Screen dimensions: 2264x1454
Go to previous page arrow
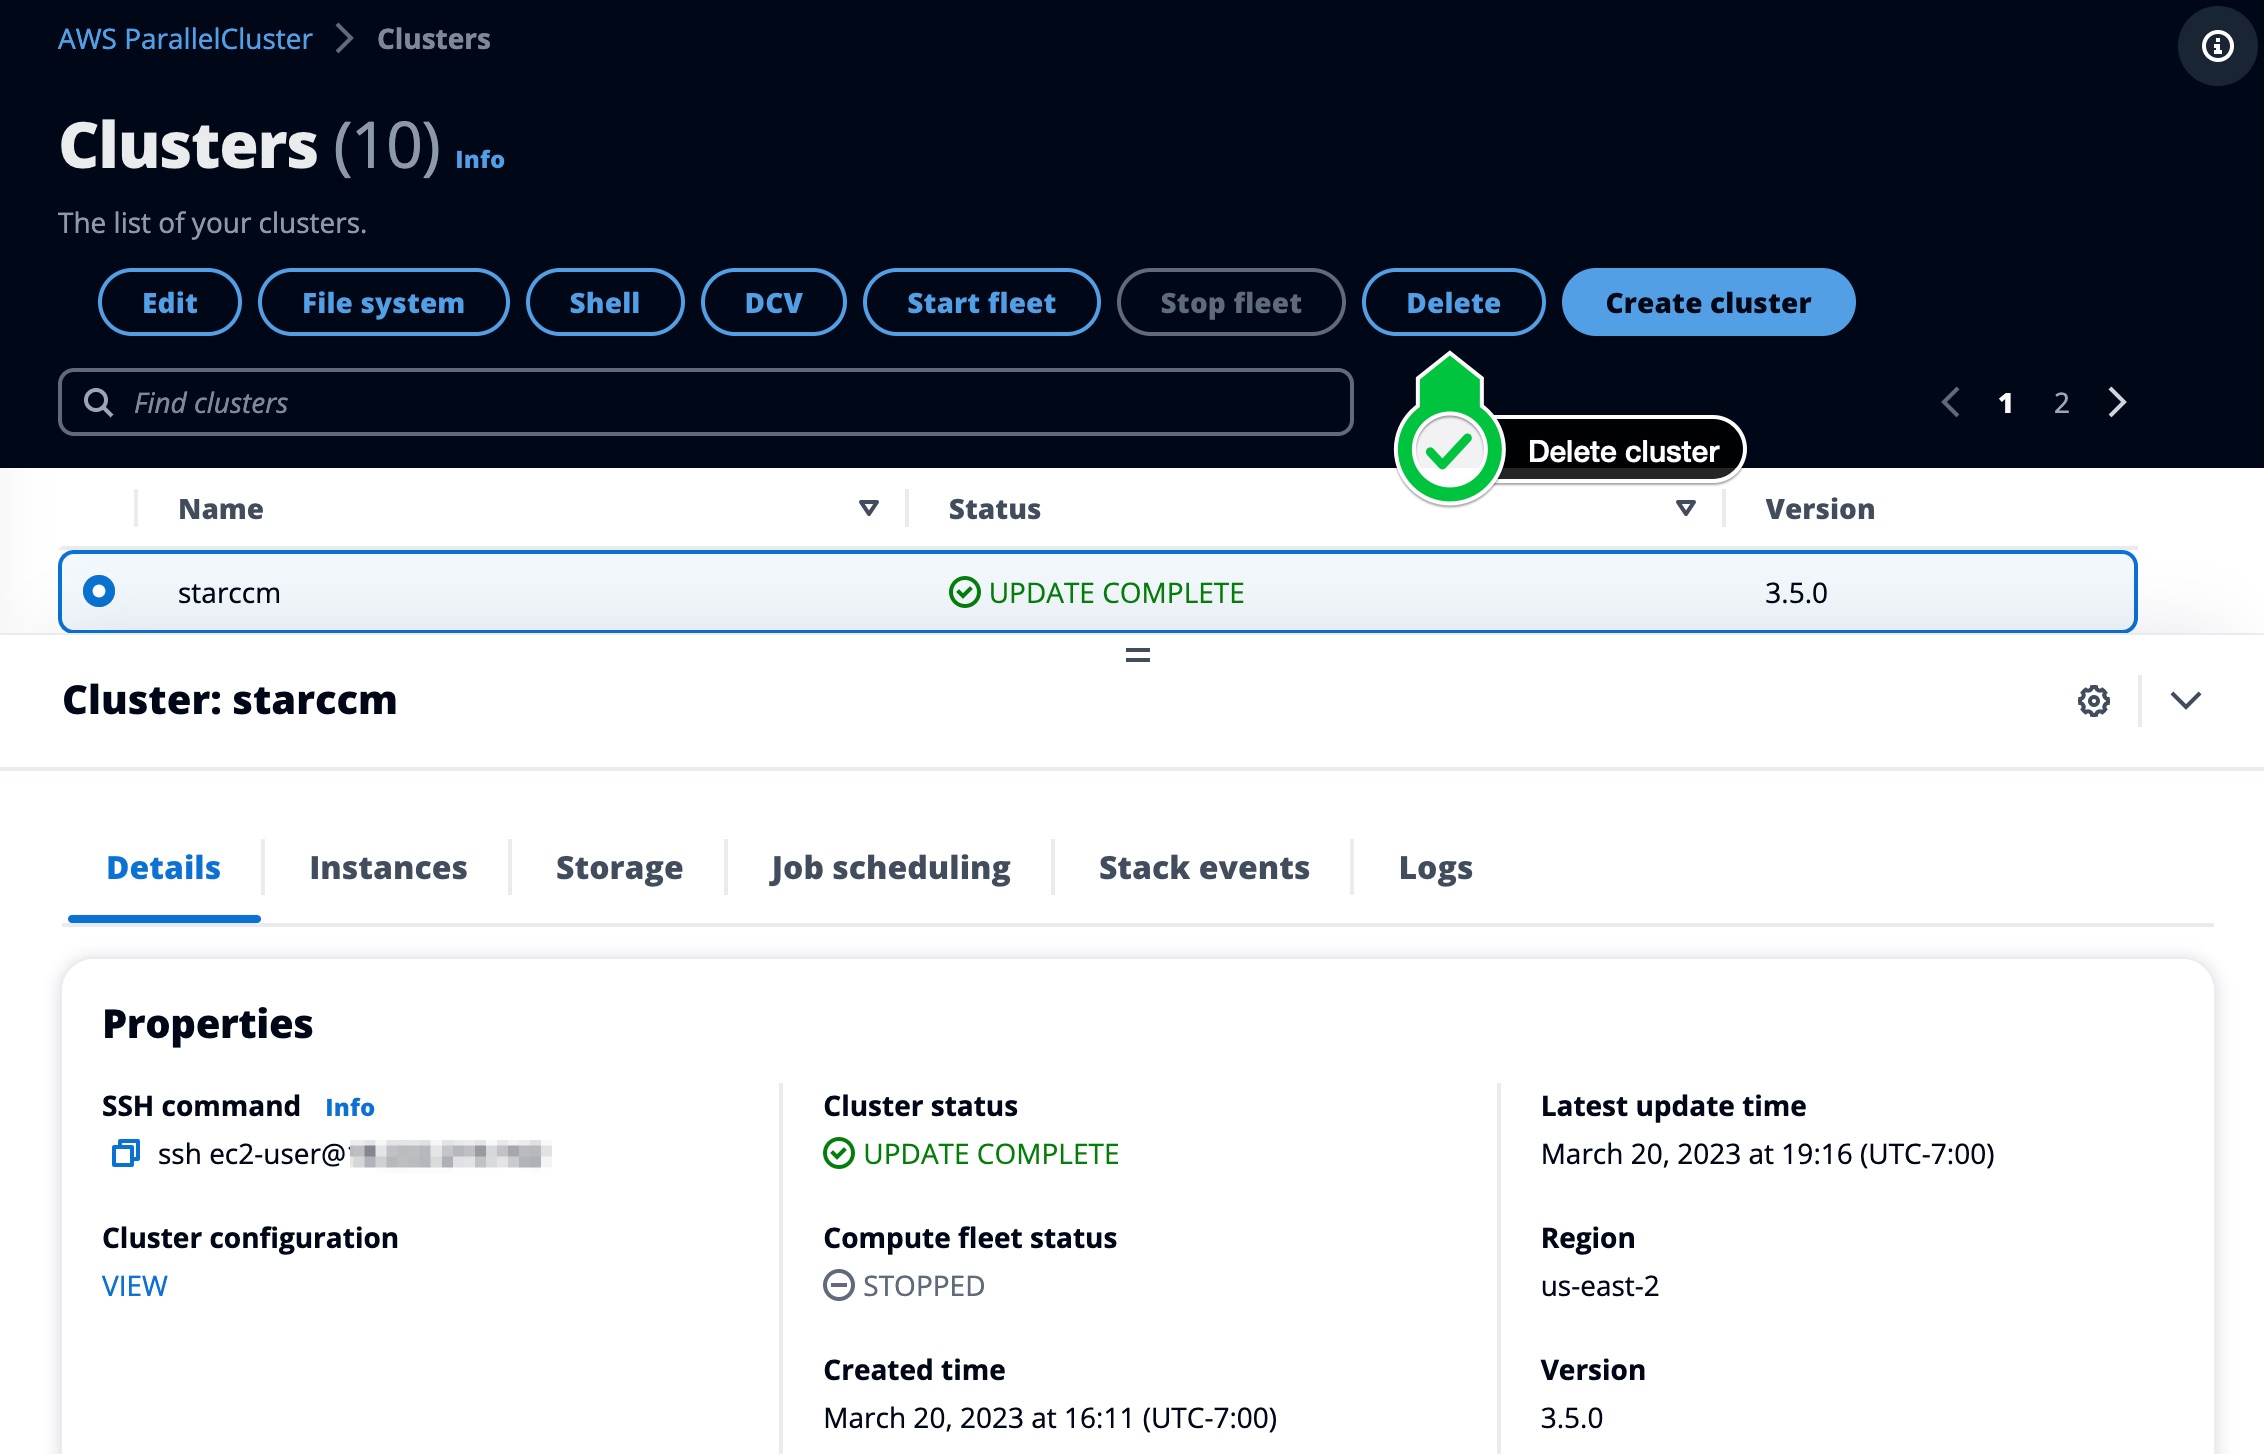(1950, 402)
